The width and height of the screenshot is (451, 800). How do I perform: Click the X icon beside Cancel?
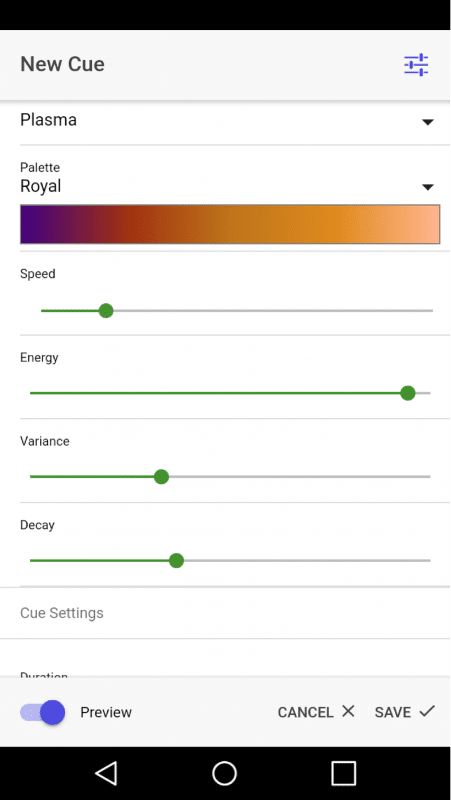coord(348,711)
